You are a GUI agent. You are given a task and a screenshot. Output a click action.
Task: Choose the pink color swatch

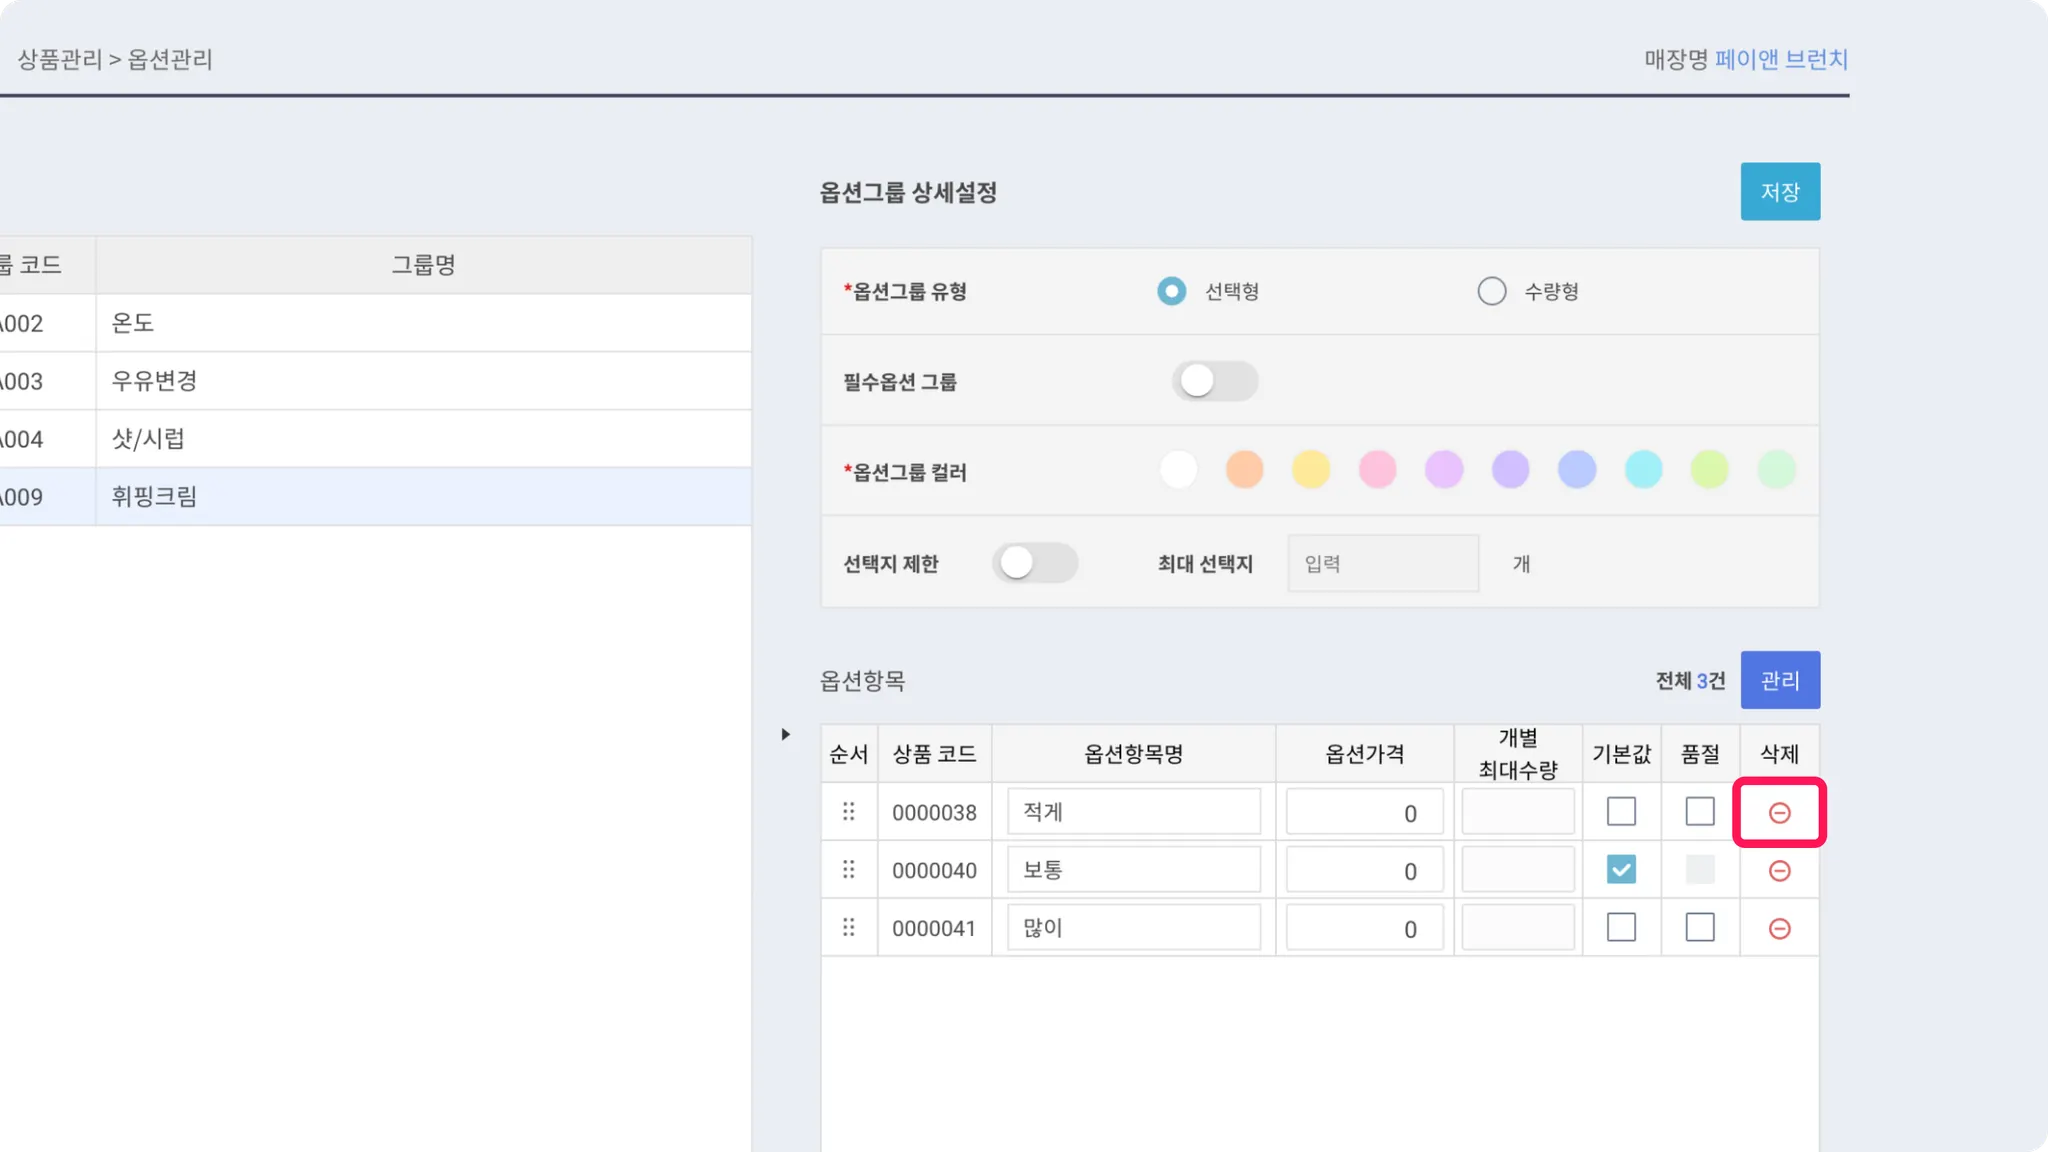pos(1377,470)
